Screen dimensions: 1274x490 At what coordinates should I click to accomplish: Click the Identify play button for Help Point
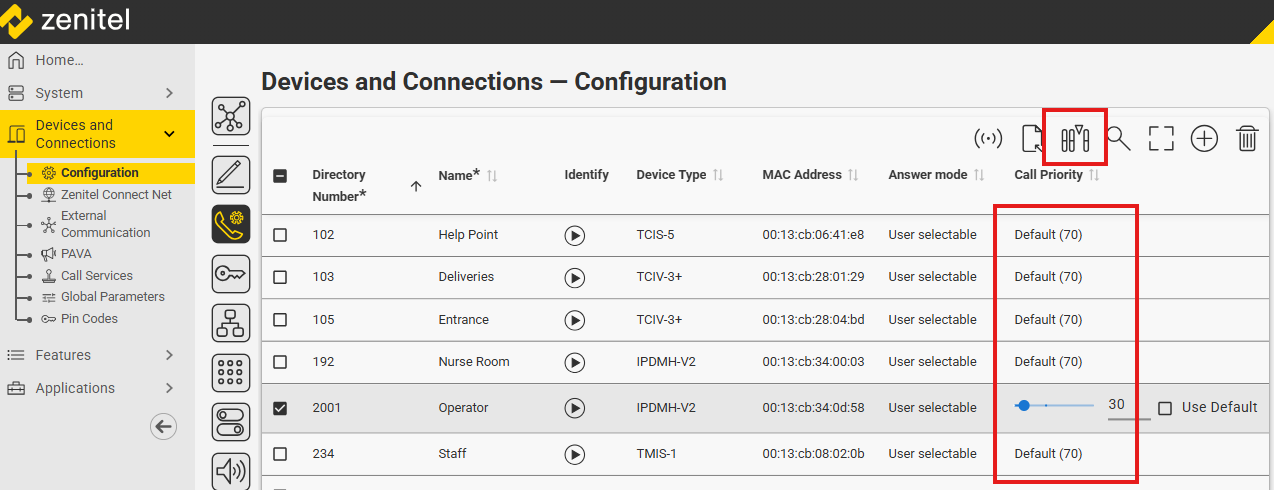575,235
